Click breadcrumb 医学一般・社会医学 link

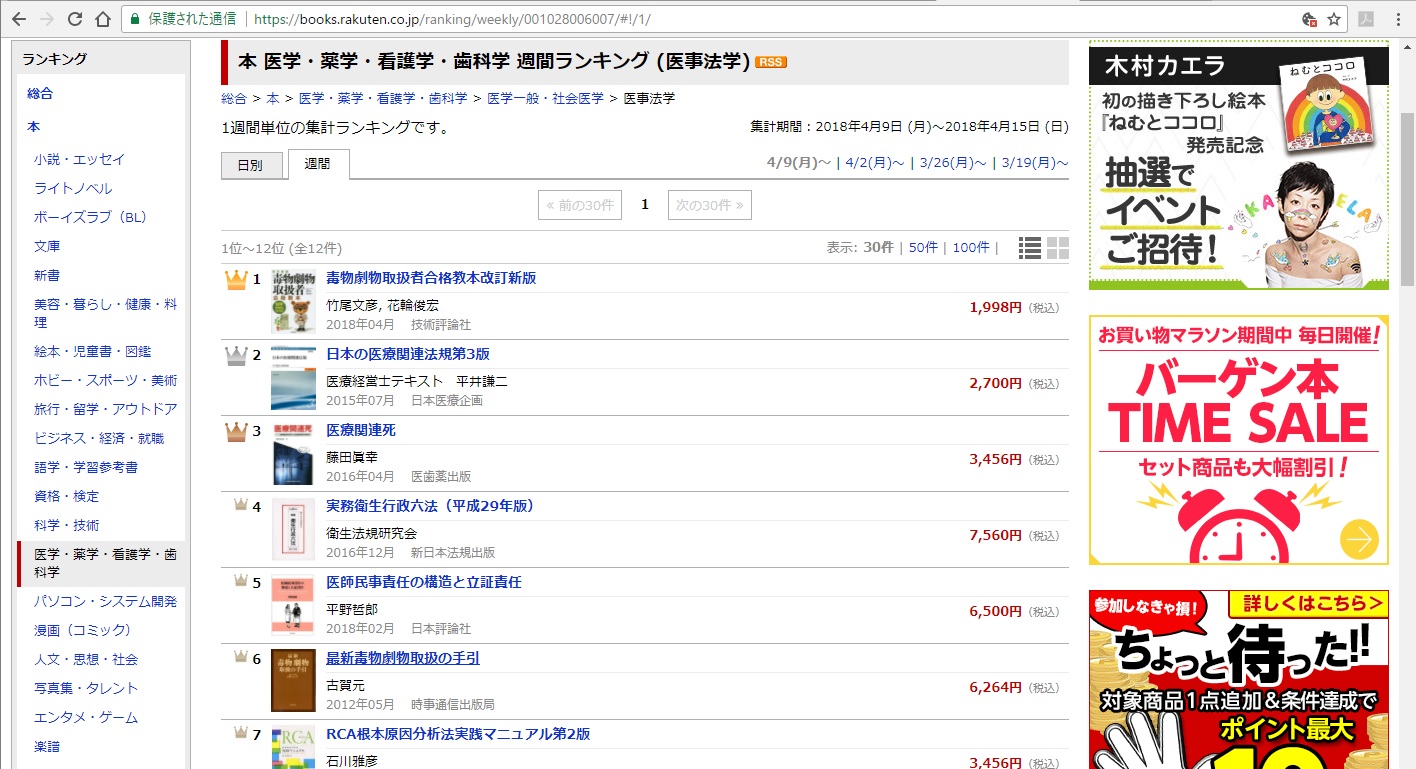point(545,98)
